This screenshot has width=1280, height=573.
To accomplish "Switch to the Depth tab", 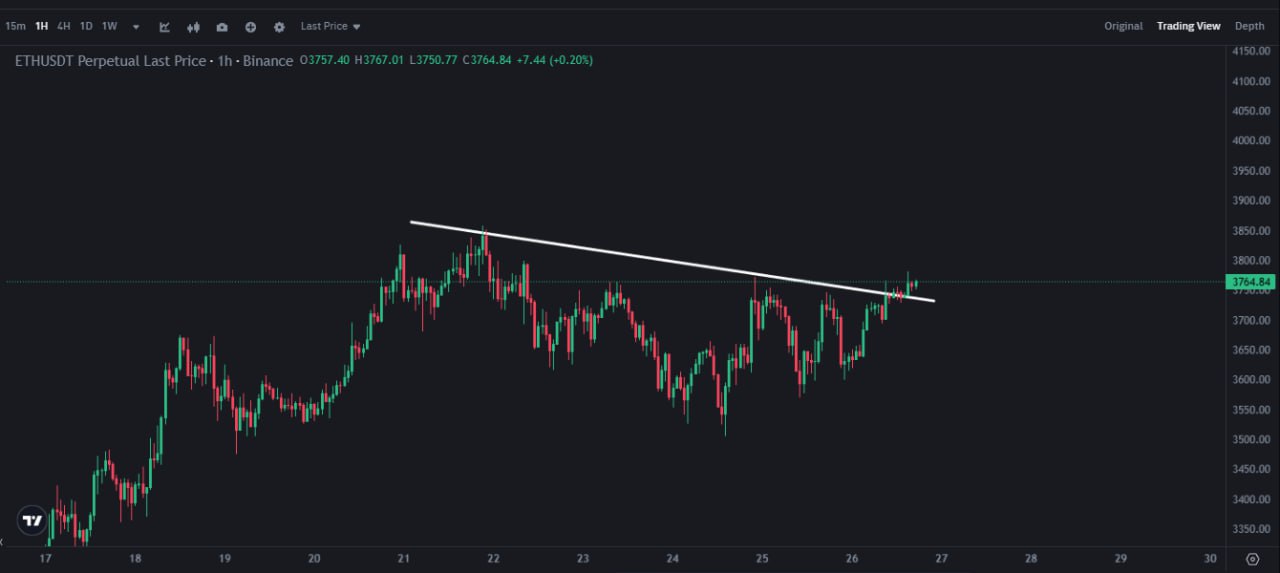I will click(1249, 26).
